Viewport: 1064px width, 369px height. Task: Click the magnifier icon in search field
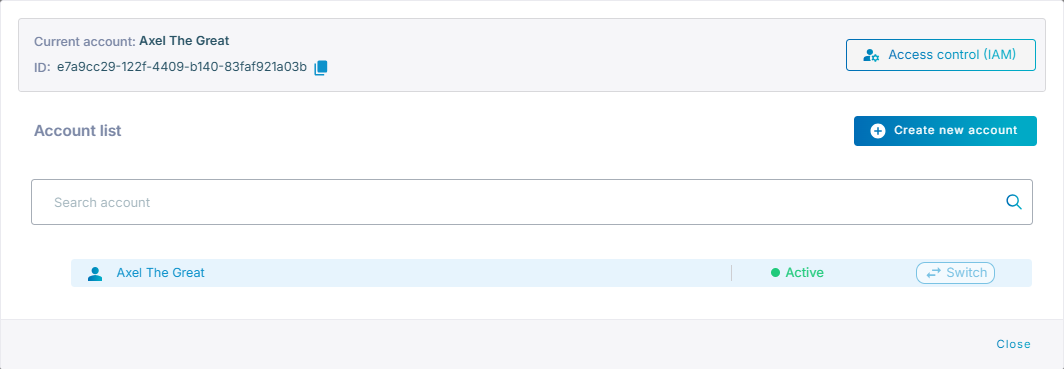coord(1014,201)
